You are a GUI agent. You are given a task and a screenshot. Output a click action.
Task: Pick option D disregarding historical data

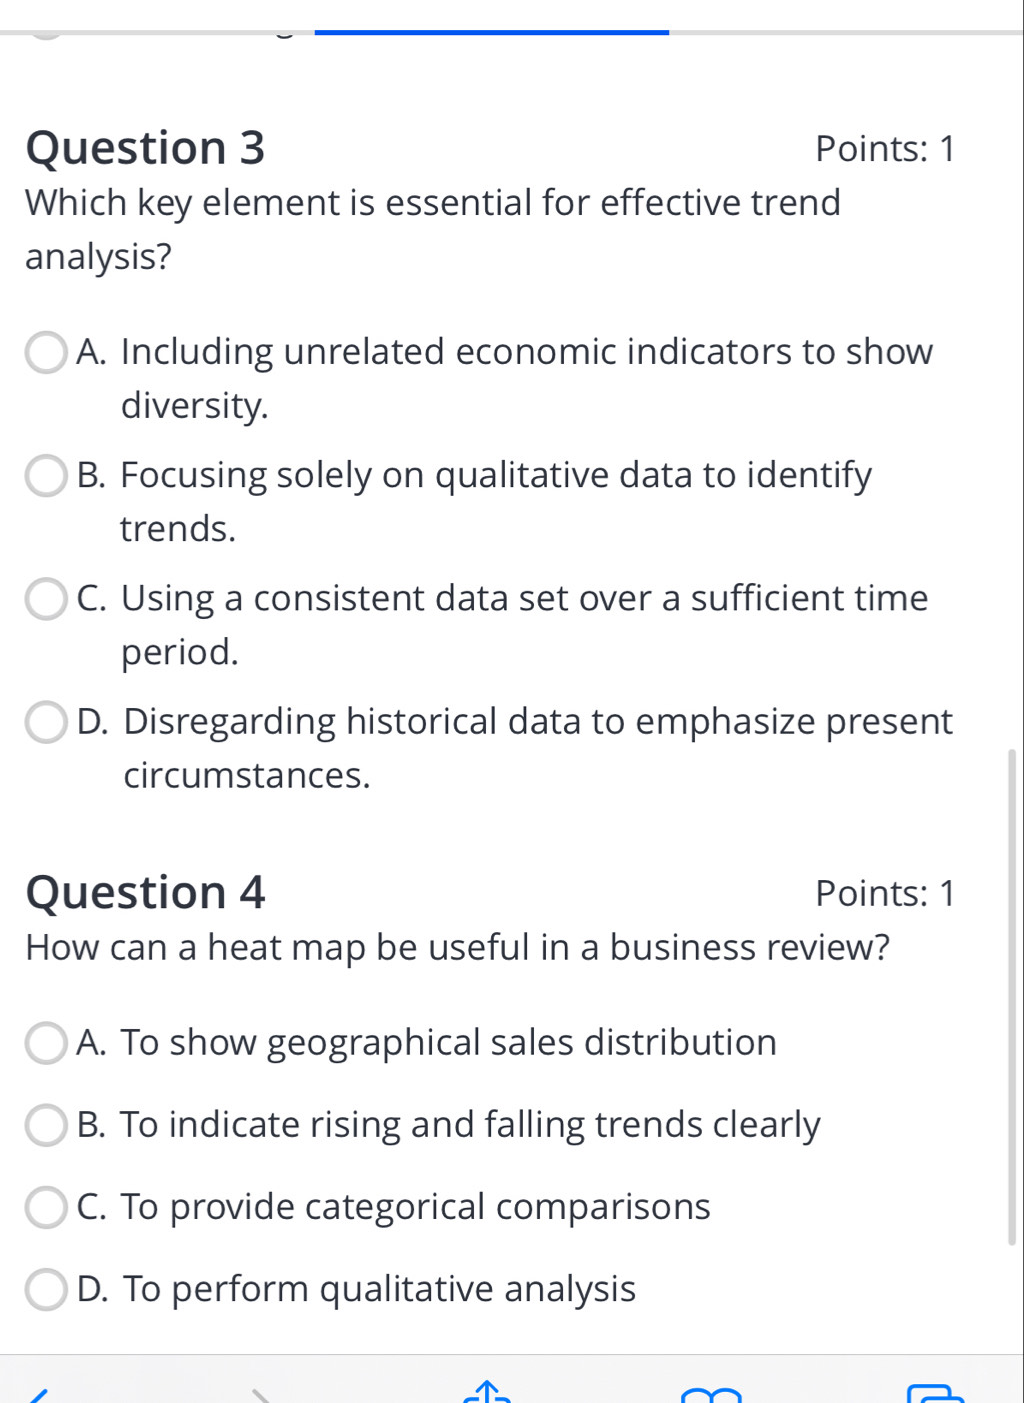pos(45,722)
